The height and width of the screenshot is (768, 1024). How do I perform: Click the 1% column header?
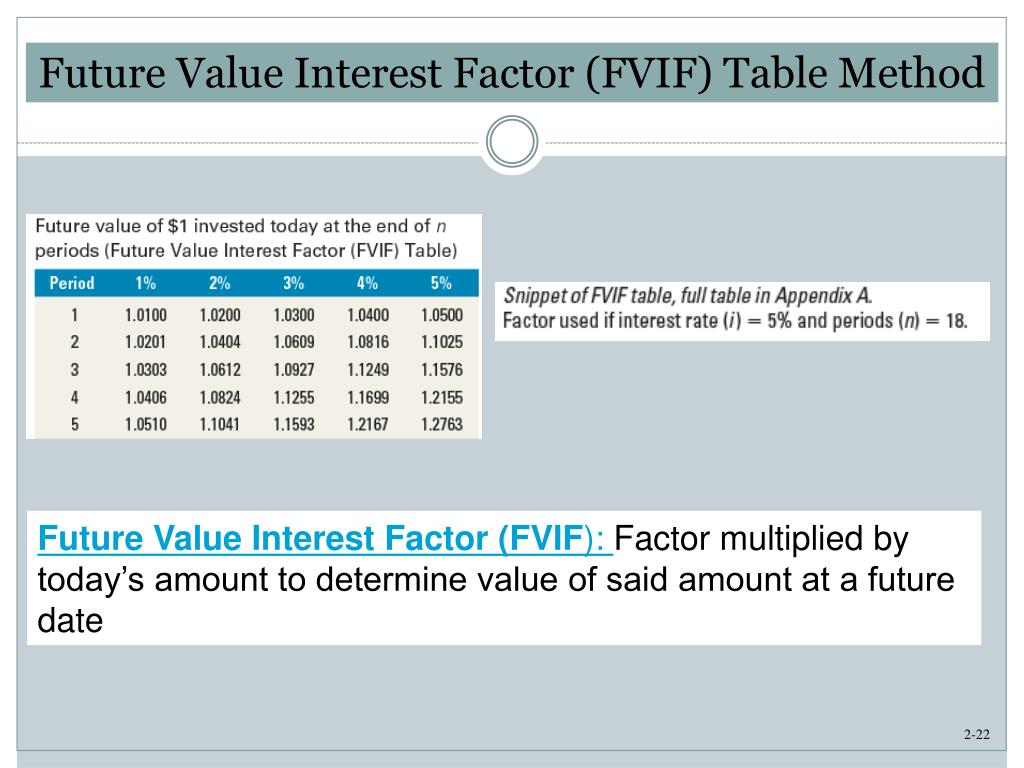point(146,283)
